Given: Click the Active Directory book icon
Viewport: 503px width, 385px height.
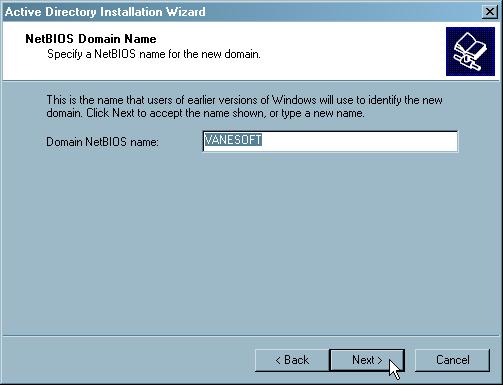Looking at the screenshot, I should coord(470,52).
